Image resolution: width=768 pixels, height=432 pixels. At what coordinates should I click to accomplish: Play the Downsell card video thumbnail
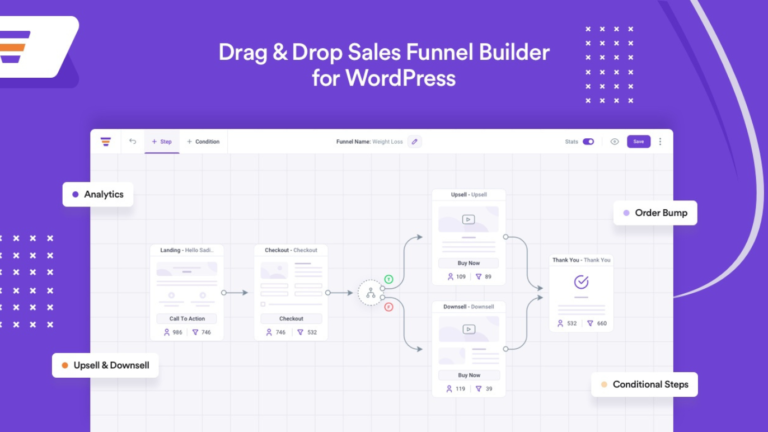pyautogui.click(x=468, y=329)
